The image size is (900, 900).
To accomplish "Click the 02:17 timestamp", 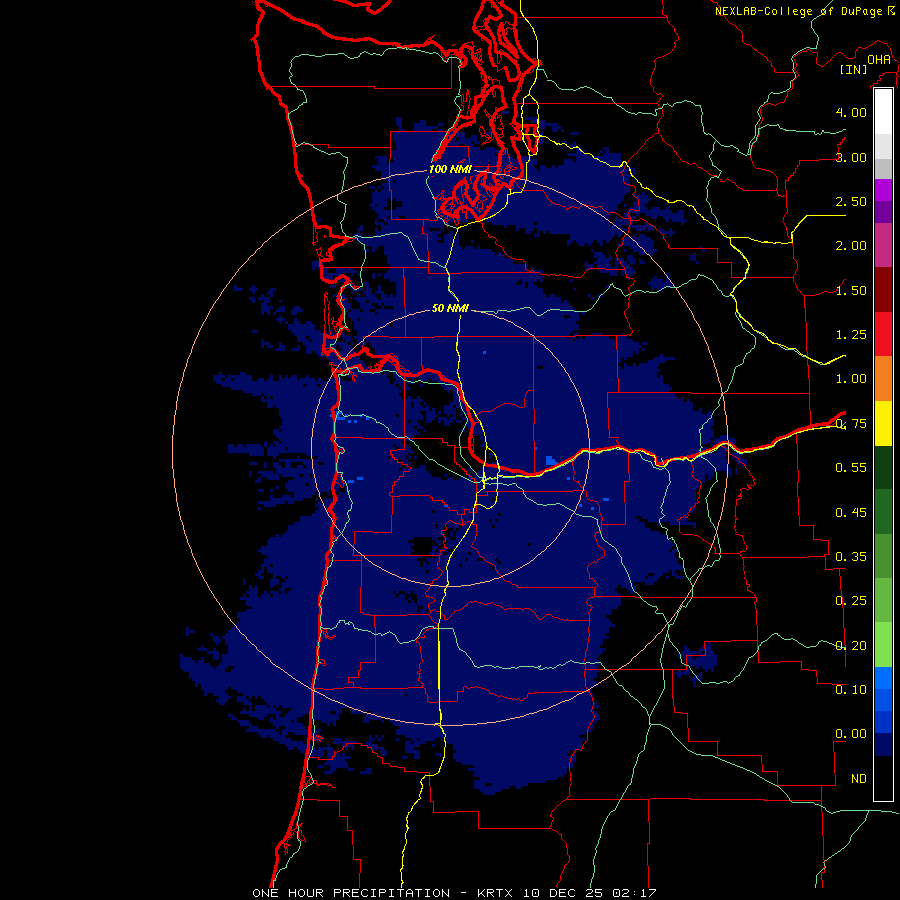I will (x=634, y=893).
